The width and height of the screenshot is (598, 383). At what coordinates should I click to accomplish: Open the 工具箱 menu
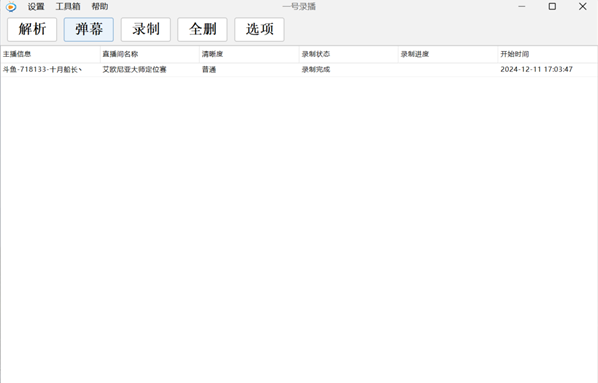point(68,6)
